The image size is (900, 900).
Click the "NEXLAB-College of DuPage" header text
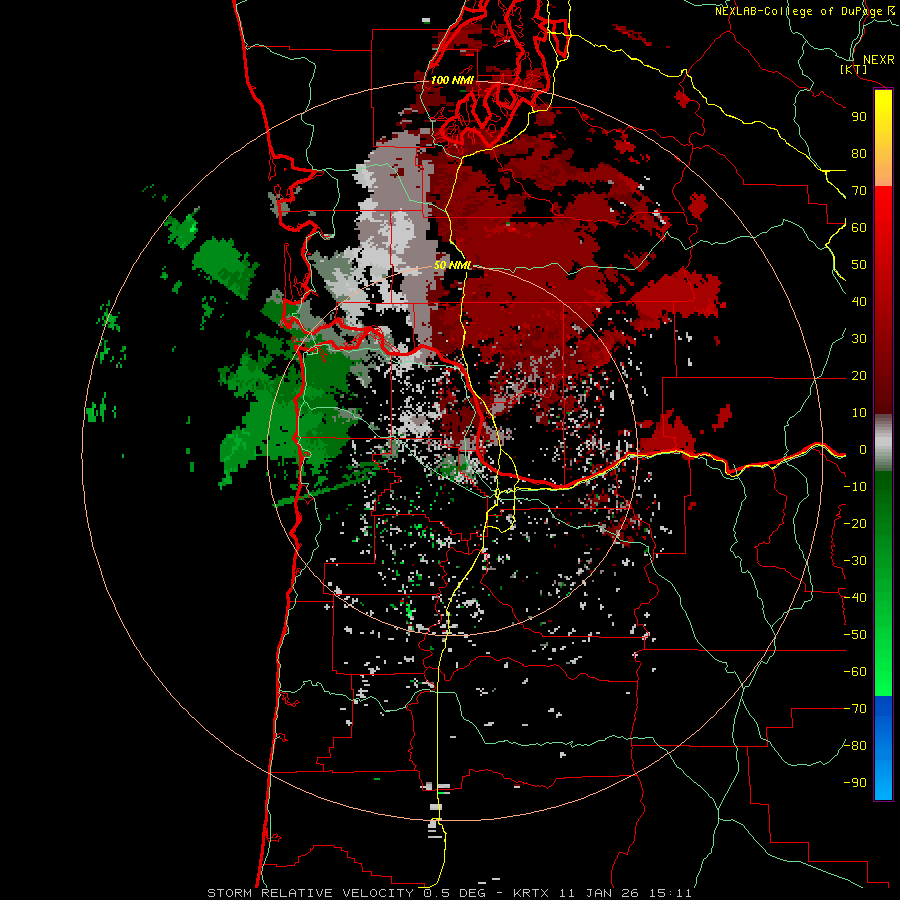[800, 11]
